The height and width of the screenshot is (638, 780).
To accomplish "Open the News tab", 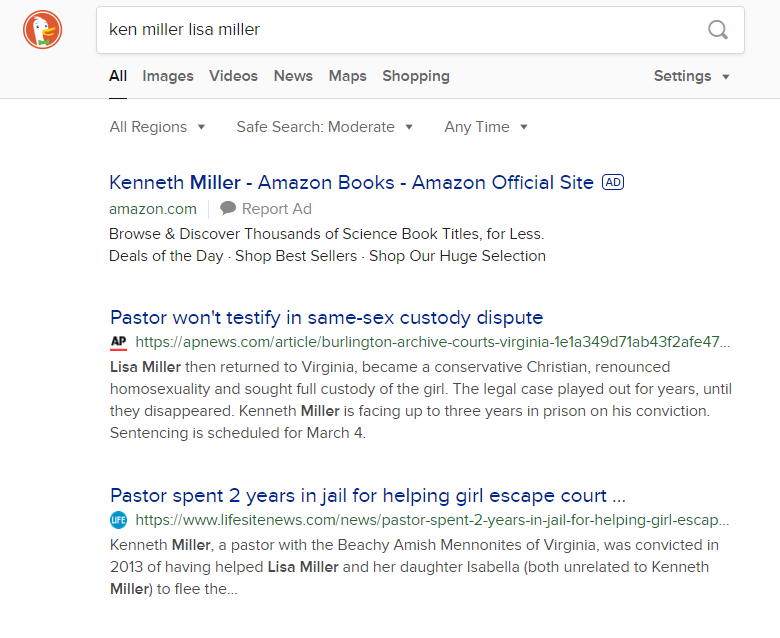I will pos(293,76).
